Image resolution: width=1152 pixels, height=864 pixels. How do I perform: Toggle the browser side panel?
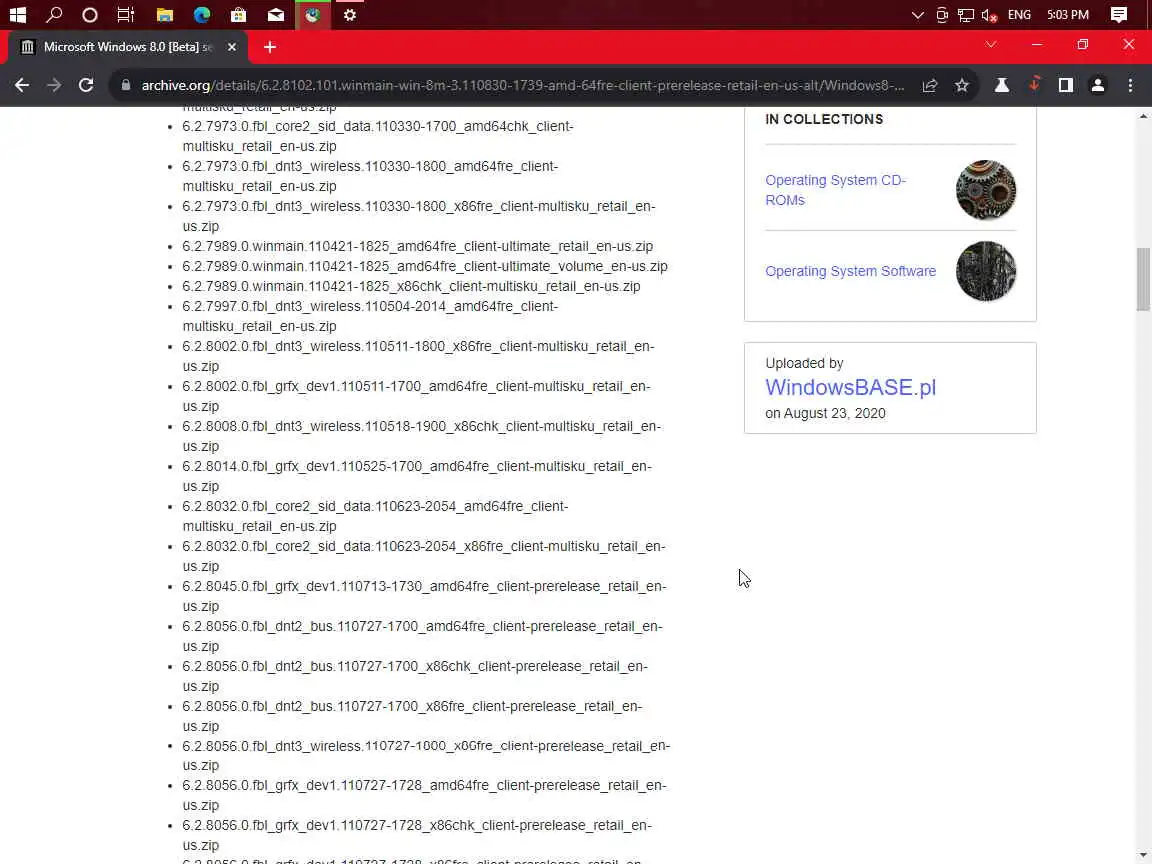pos(1065,85)
